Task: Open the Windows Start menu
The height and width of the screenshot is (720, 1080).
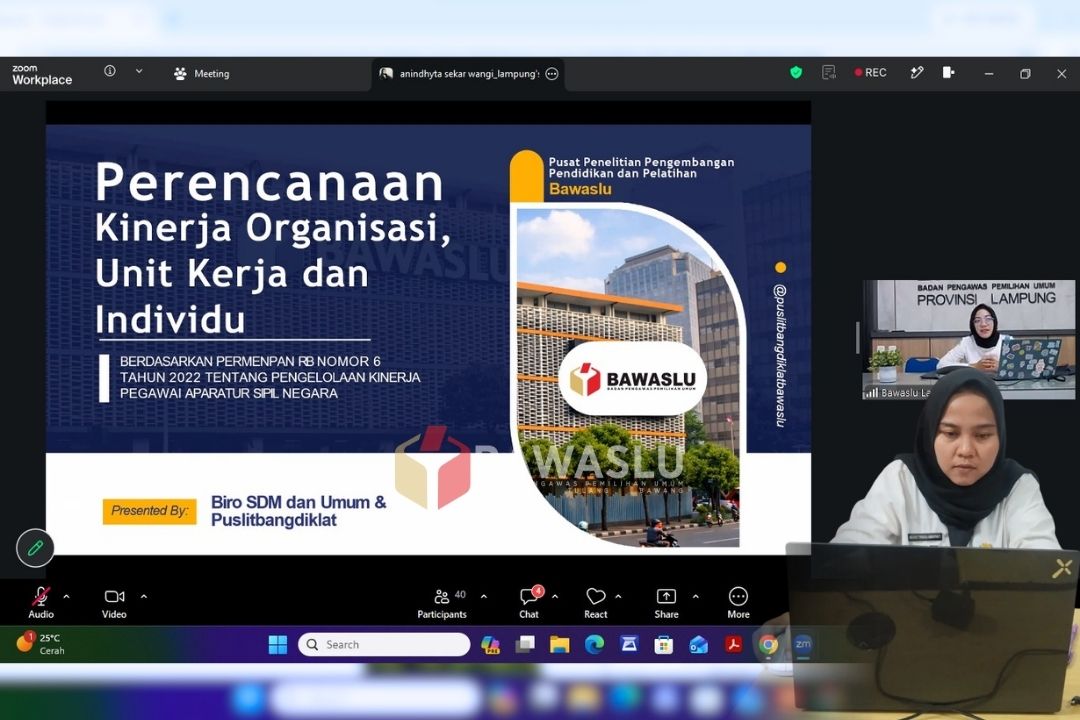Action: [x=278, y=644]
